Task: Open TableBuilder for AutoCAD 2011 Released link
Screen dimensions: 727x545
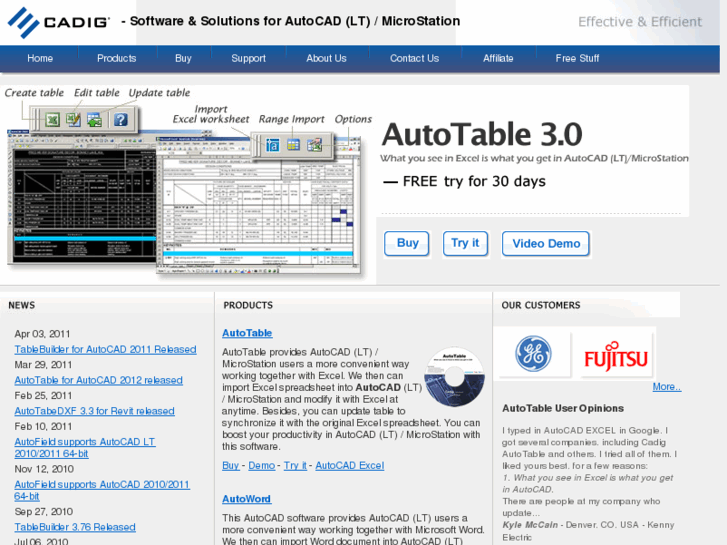Action: pyautogui.click(x=105, y=349)
